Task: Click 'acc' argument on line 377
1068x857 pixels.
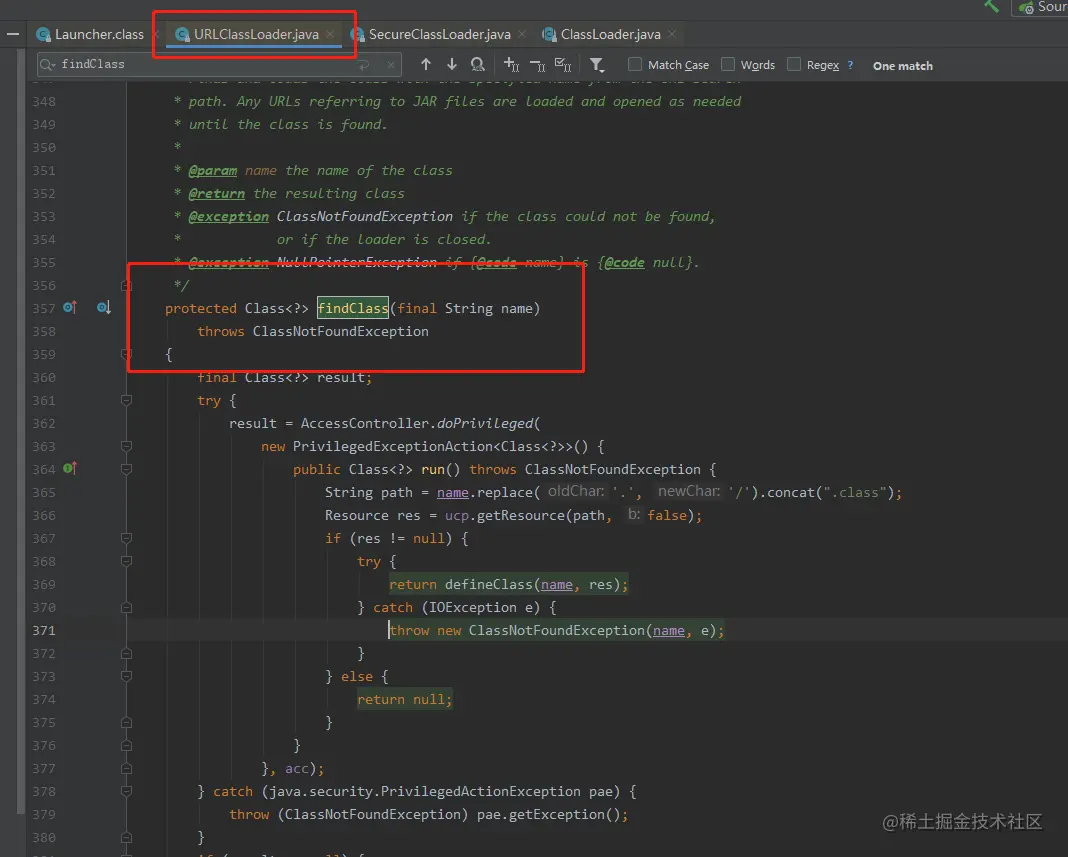Action: [296, 768]
